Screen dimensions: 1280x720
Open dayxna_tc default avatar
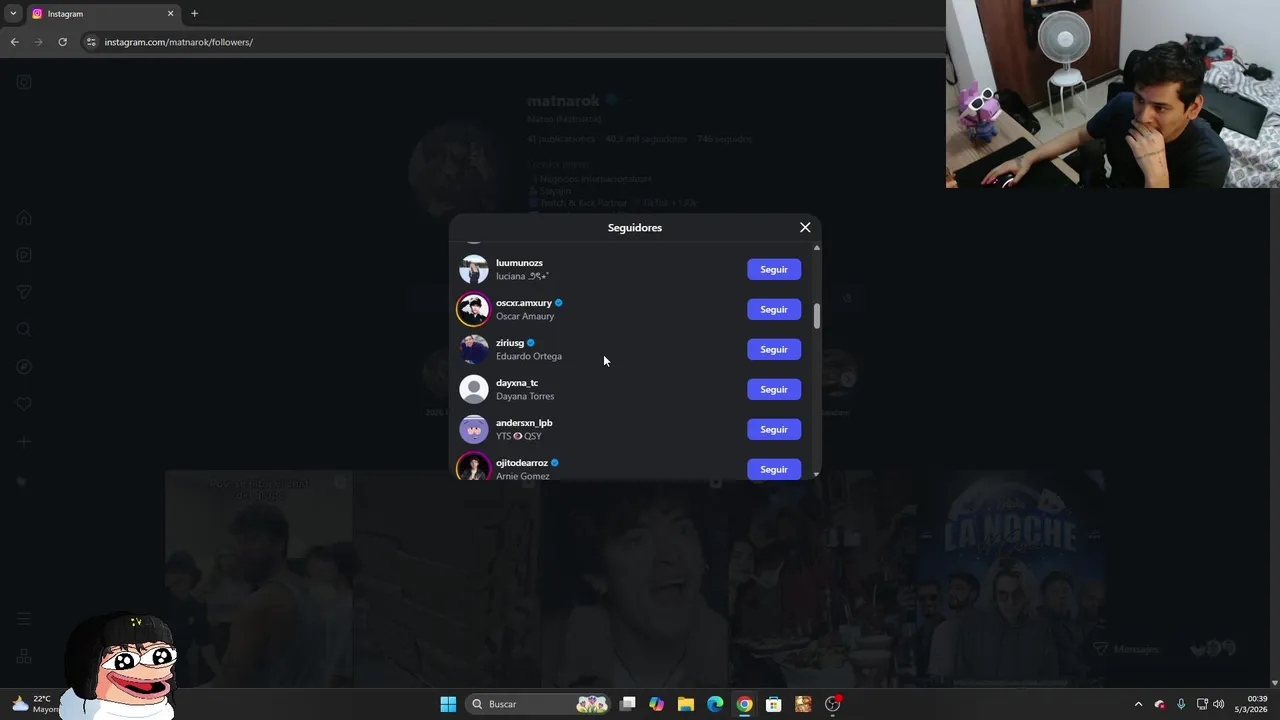point(474,389)
